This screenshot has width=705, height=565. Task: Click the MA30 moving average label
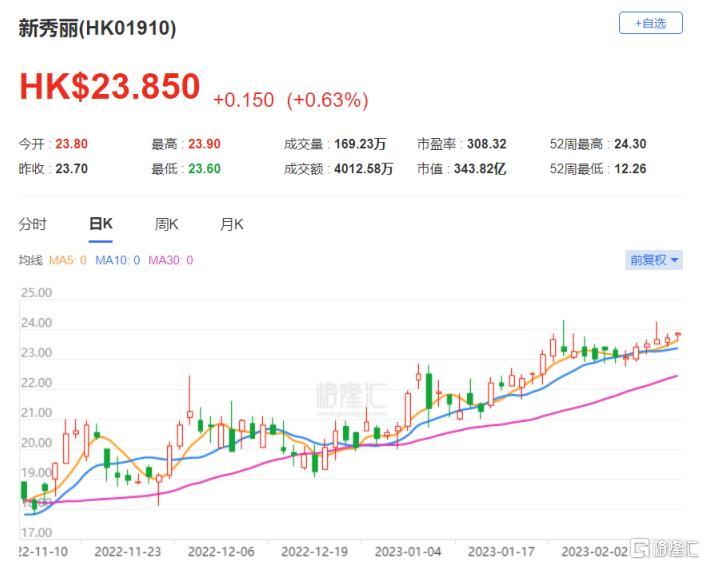[x=170, y=260]
